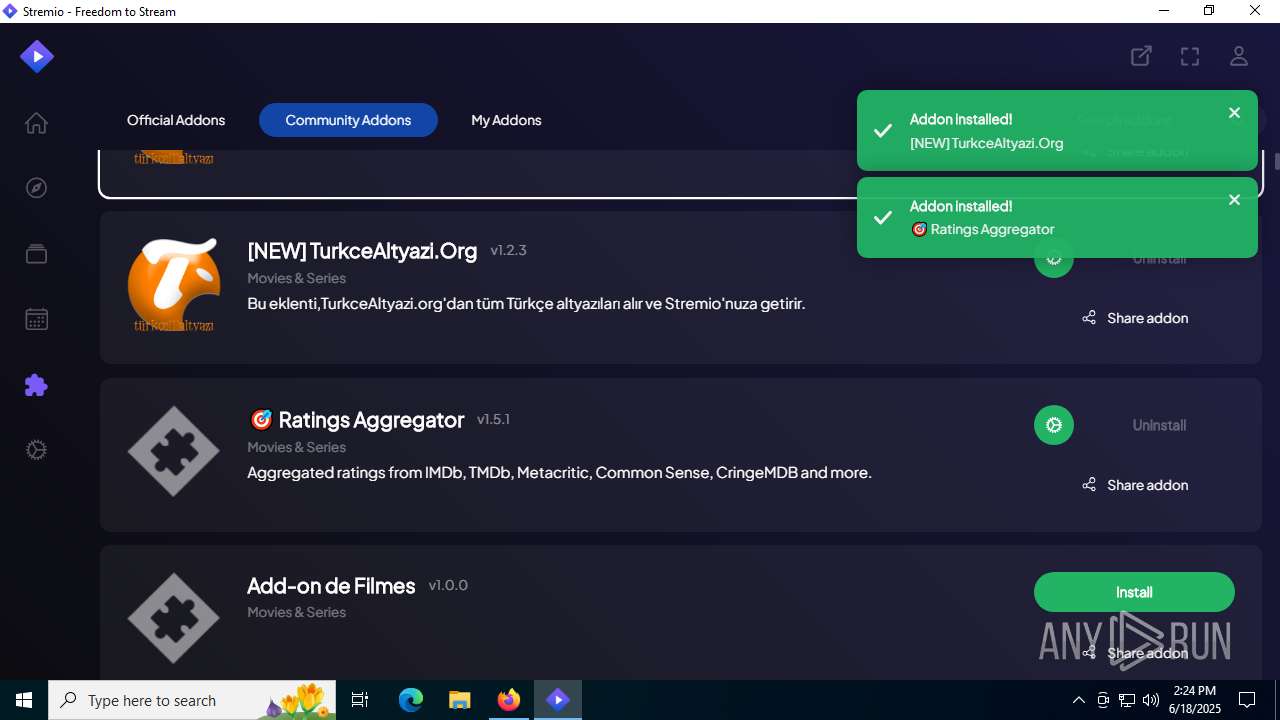This screenshot has height=720, width=1280.
Task: Click the TurkceAltyazi.Org Turkish description text
Action: point(526,303)
